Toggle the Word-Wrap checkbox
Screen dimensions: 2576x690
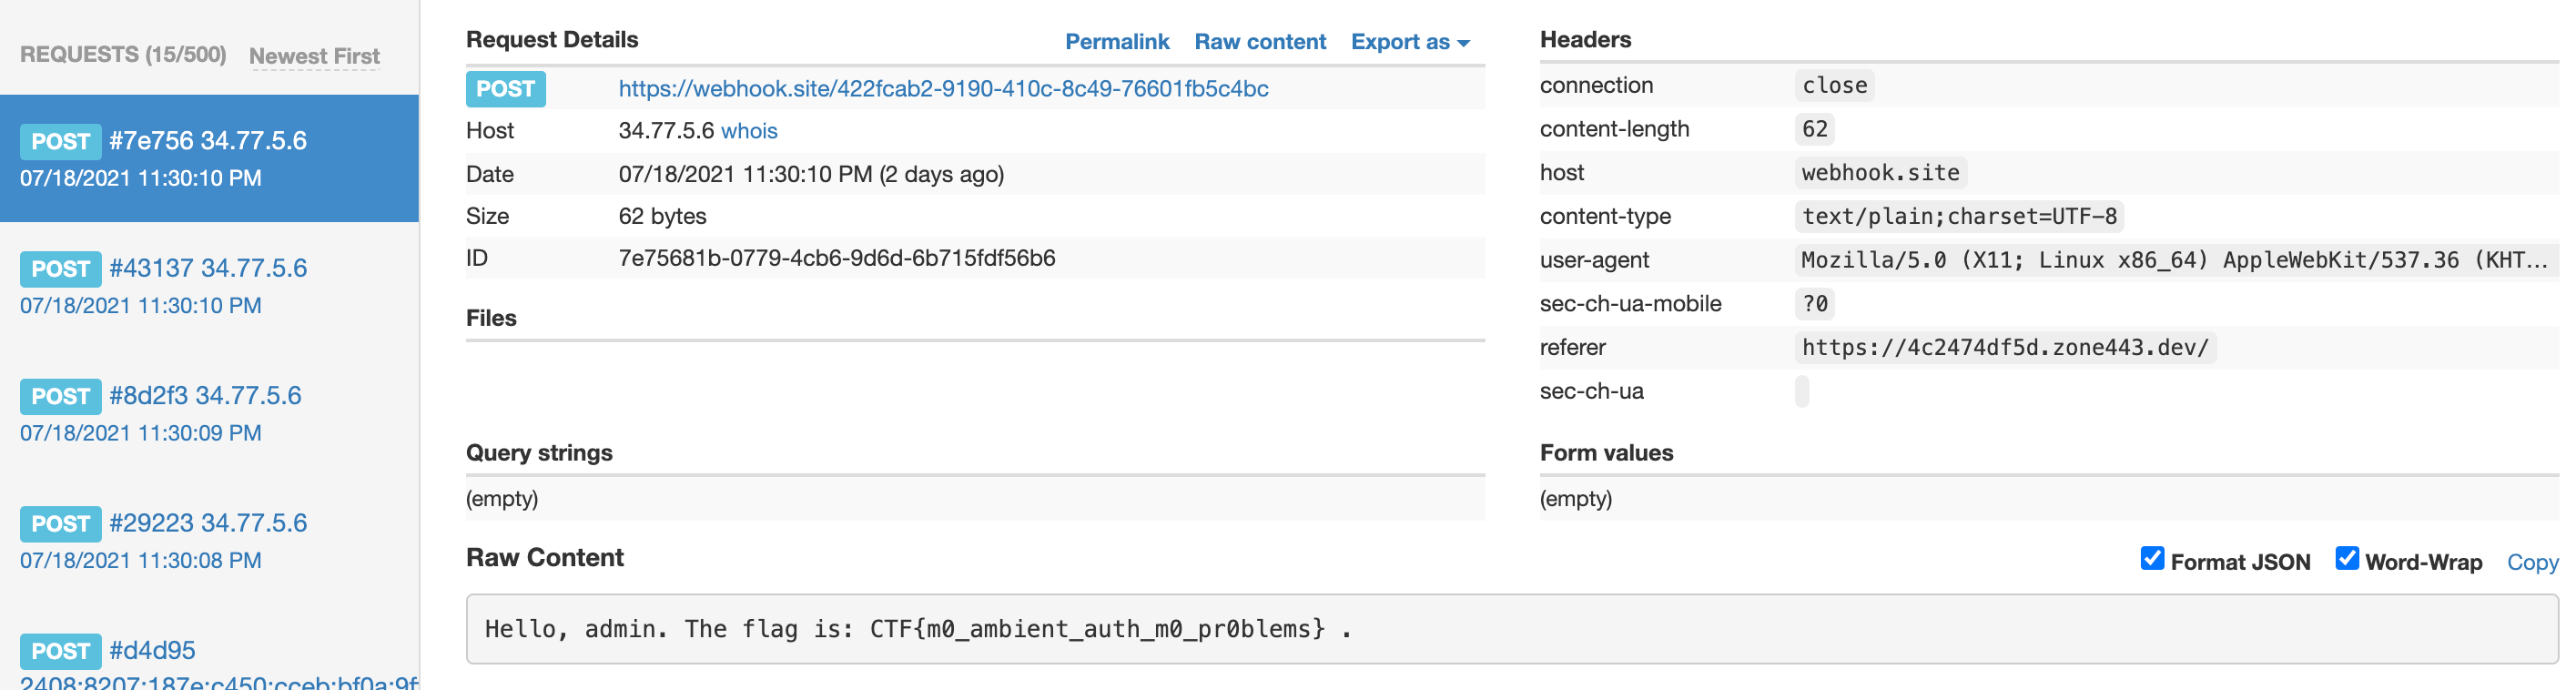click(2346, 558)
